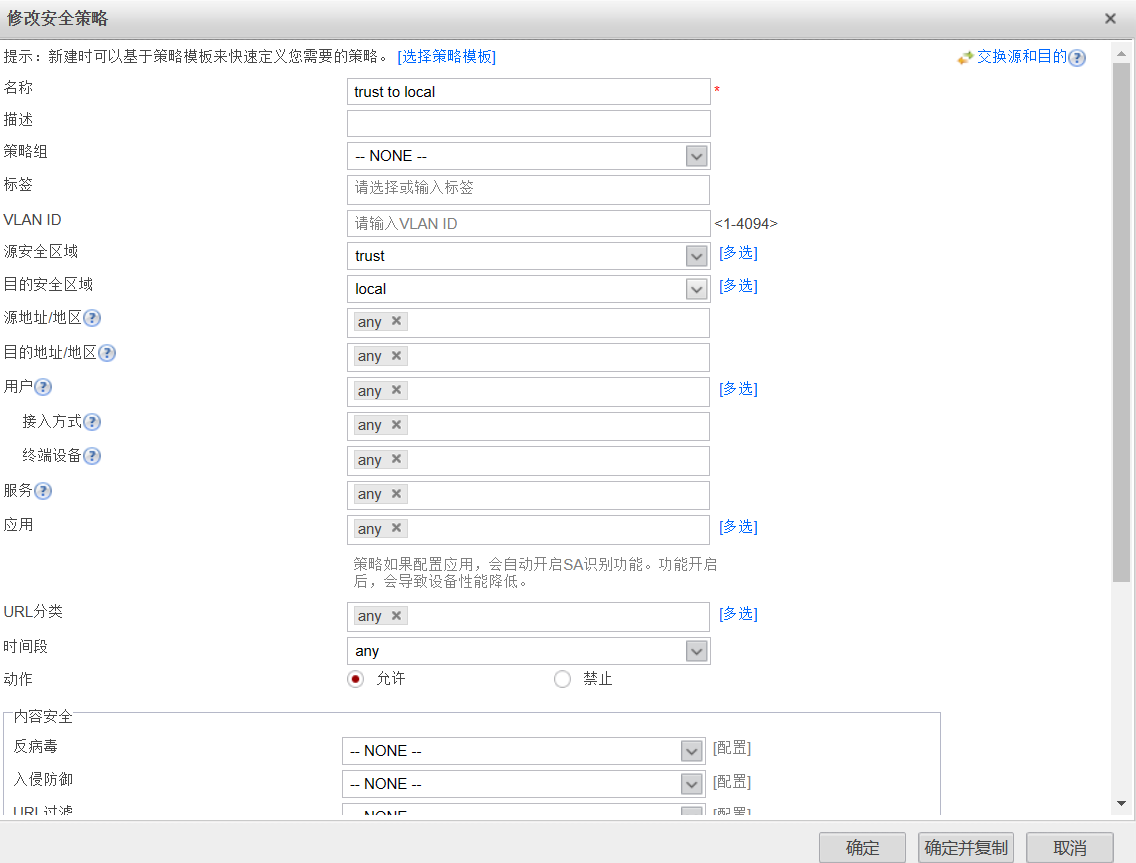1136x863 pixels.
Task: Expand the 时间段 dropdown
Action: [x=696, y=651]
